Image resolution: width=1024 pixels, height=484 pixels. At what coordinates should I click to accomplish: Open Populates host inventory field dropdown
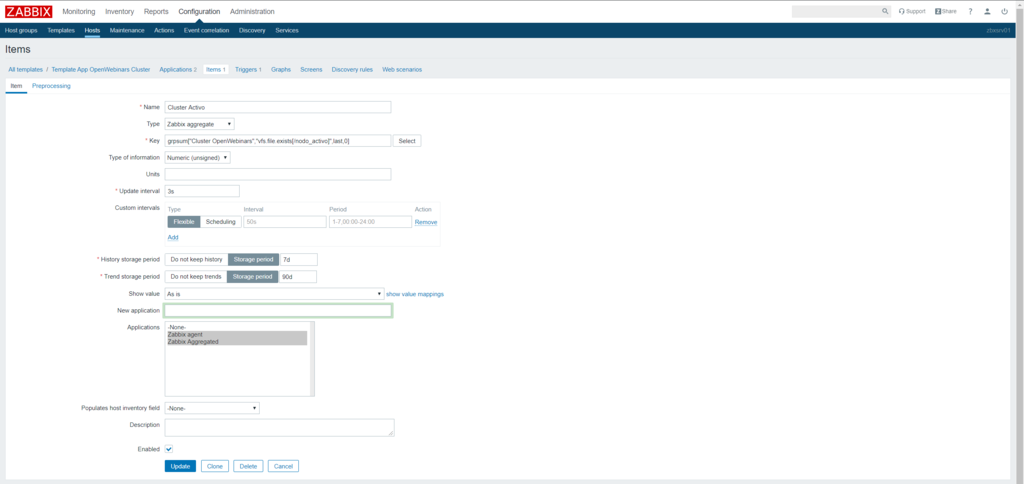click(x=212, y=408)
